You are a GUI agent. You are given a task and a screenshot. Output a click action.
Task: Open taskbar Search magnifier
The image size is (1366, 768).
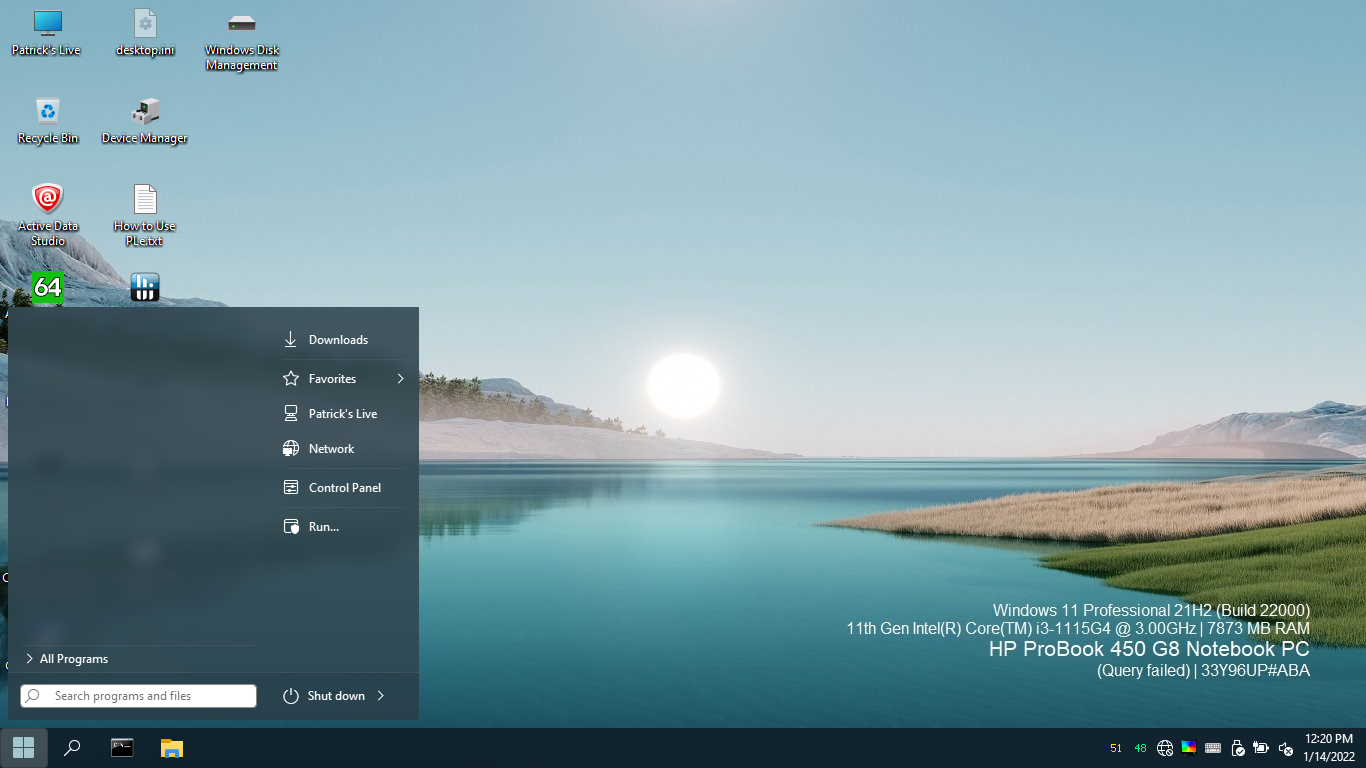click(72, 748)
